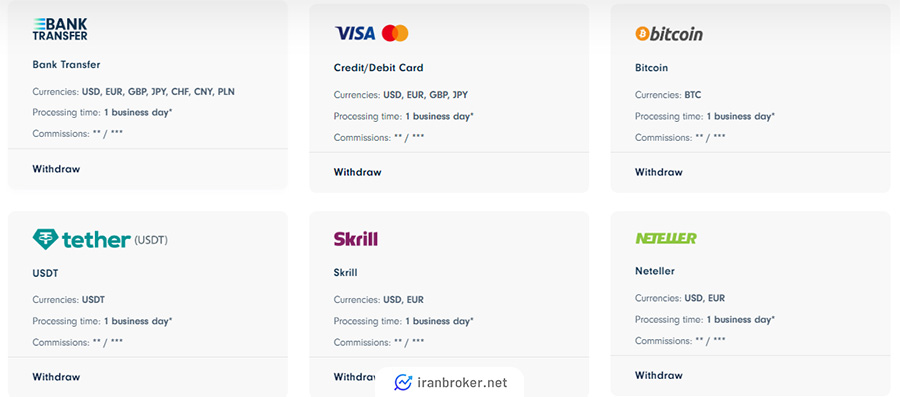Withdraw via Bank Transfer
Screen dimensions: 900x397
(x=56, y=169)
